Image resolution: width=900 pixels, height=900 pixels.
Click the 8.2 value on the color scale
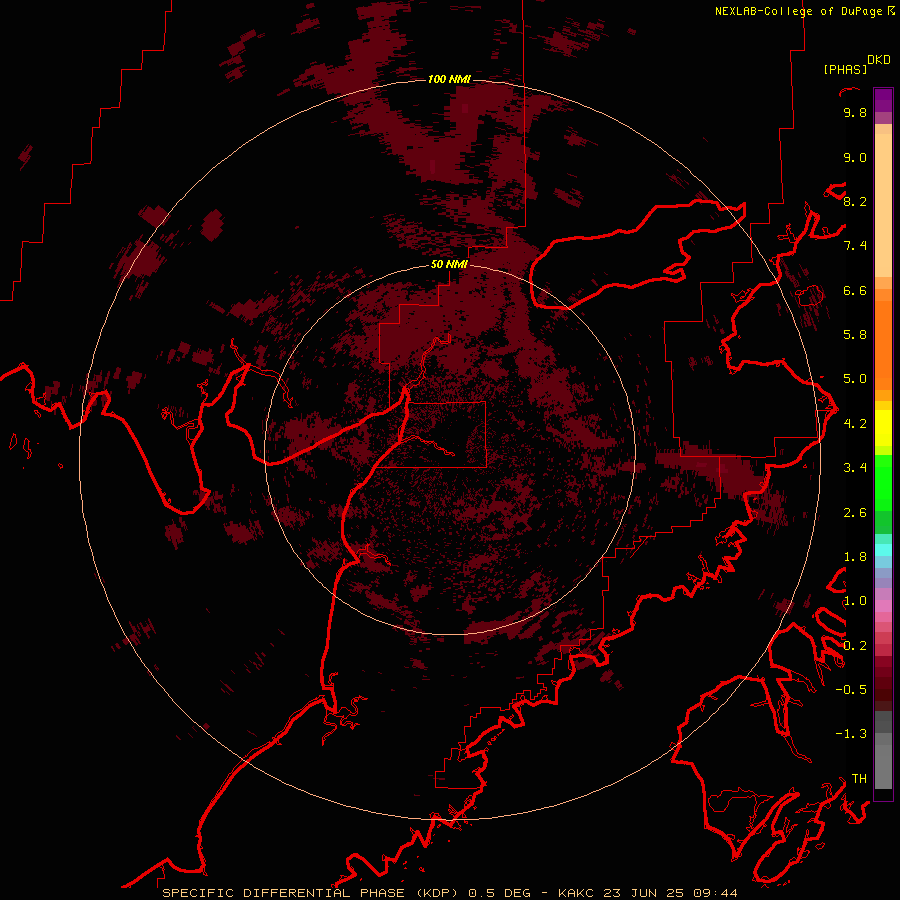click(x=855, y=201)
